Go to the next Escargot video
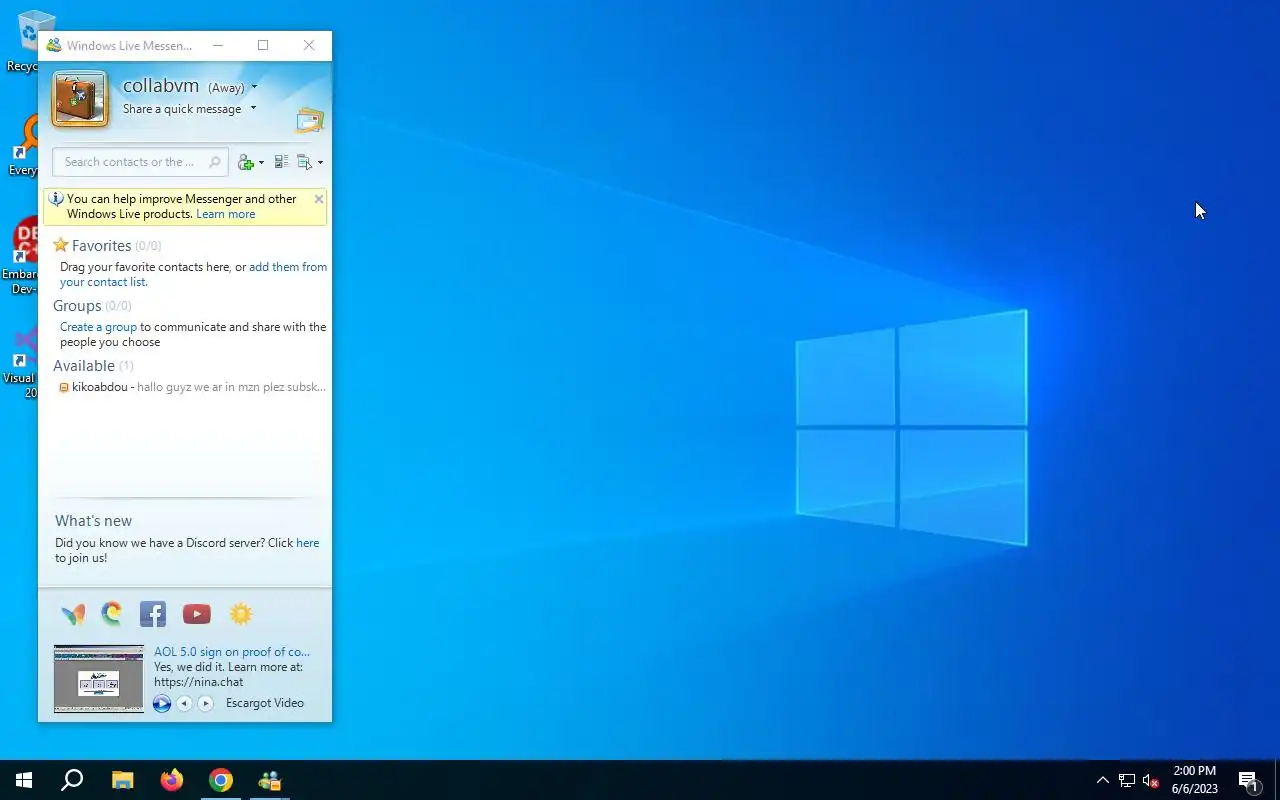Screen dimensions: 1280x800 click(205, 703)
